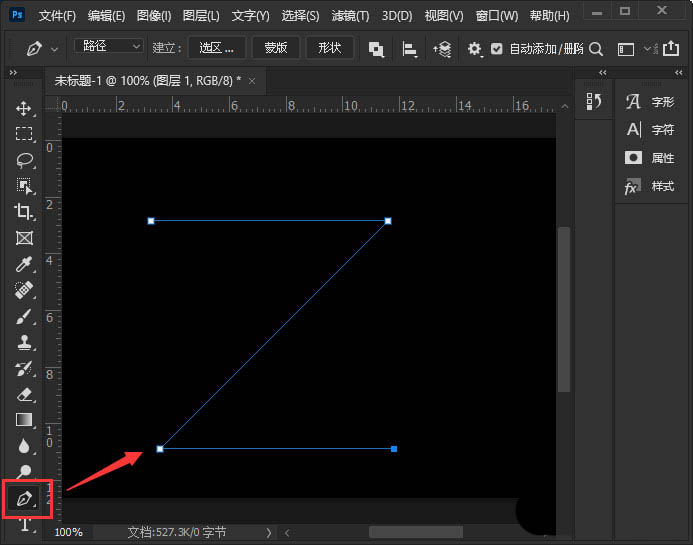Click the top-left path anchor point
Image resolution: width=693 pixels, height=545 pixels.
[x=151, y=221]
